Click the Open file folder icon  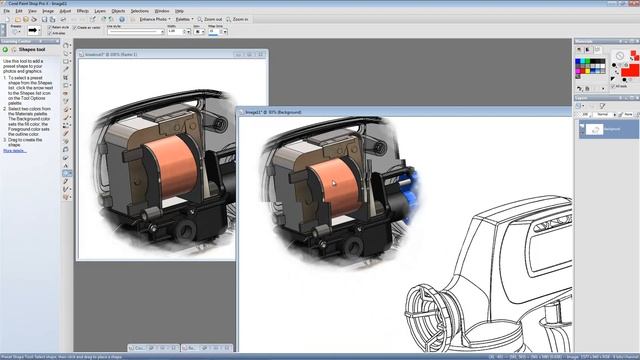coord(18,19)
